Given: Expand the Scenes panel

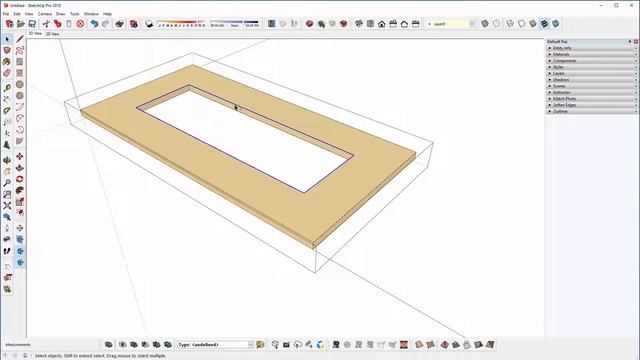Looking at the screenshot, I should tap(592, 86).
